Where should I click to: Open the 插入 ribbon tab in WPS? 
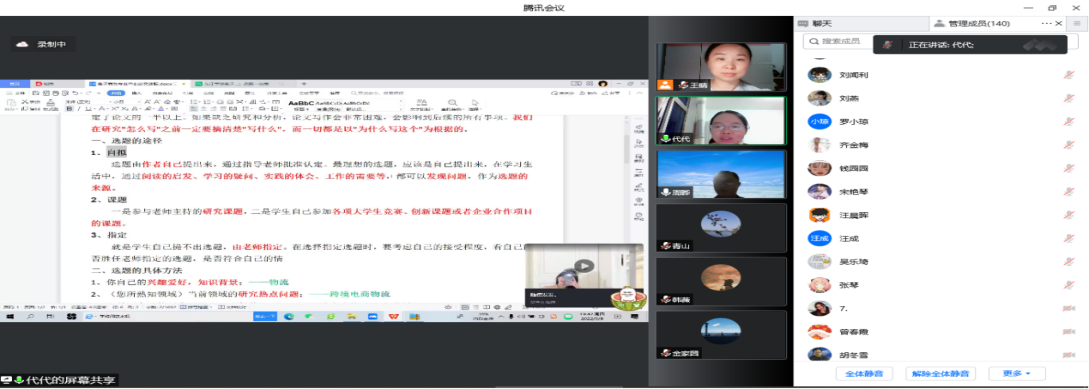tap(137, 92)
